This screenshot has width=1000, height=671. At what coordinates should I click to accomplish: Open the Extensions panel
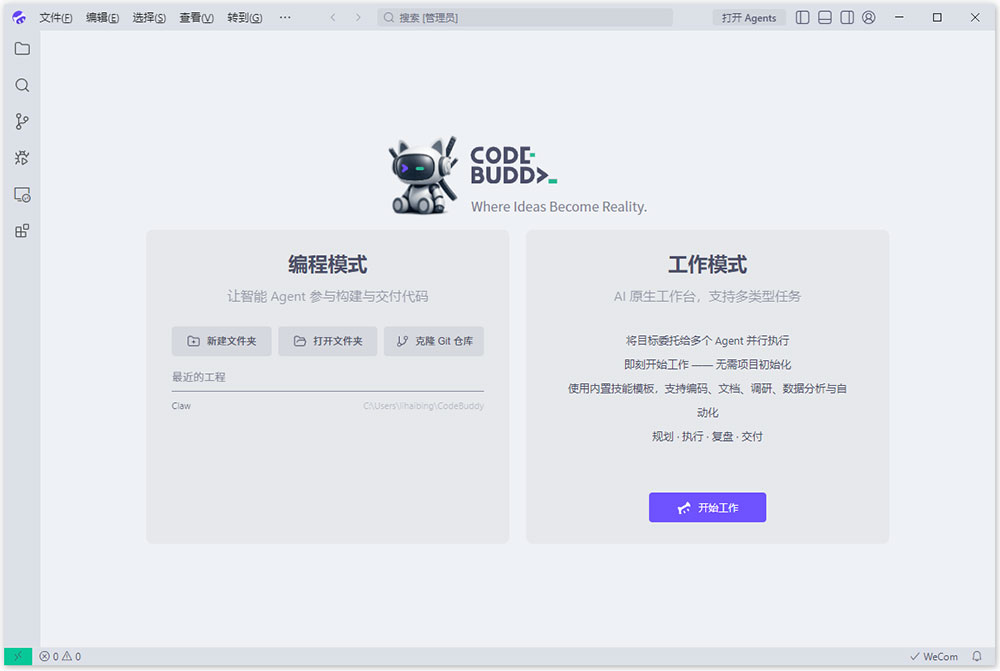click(x=21, y=231)
